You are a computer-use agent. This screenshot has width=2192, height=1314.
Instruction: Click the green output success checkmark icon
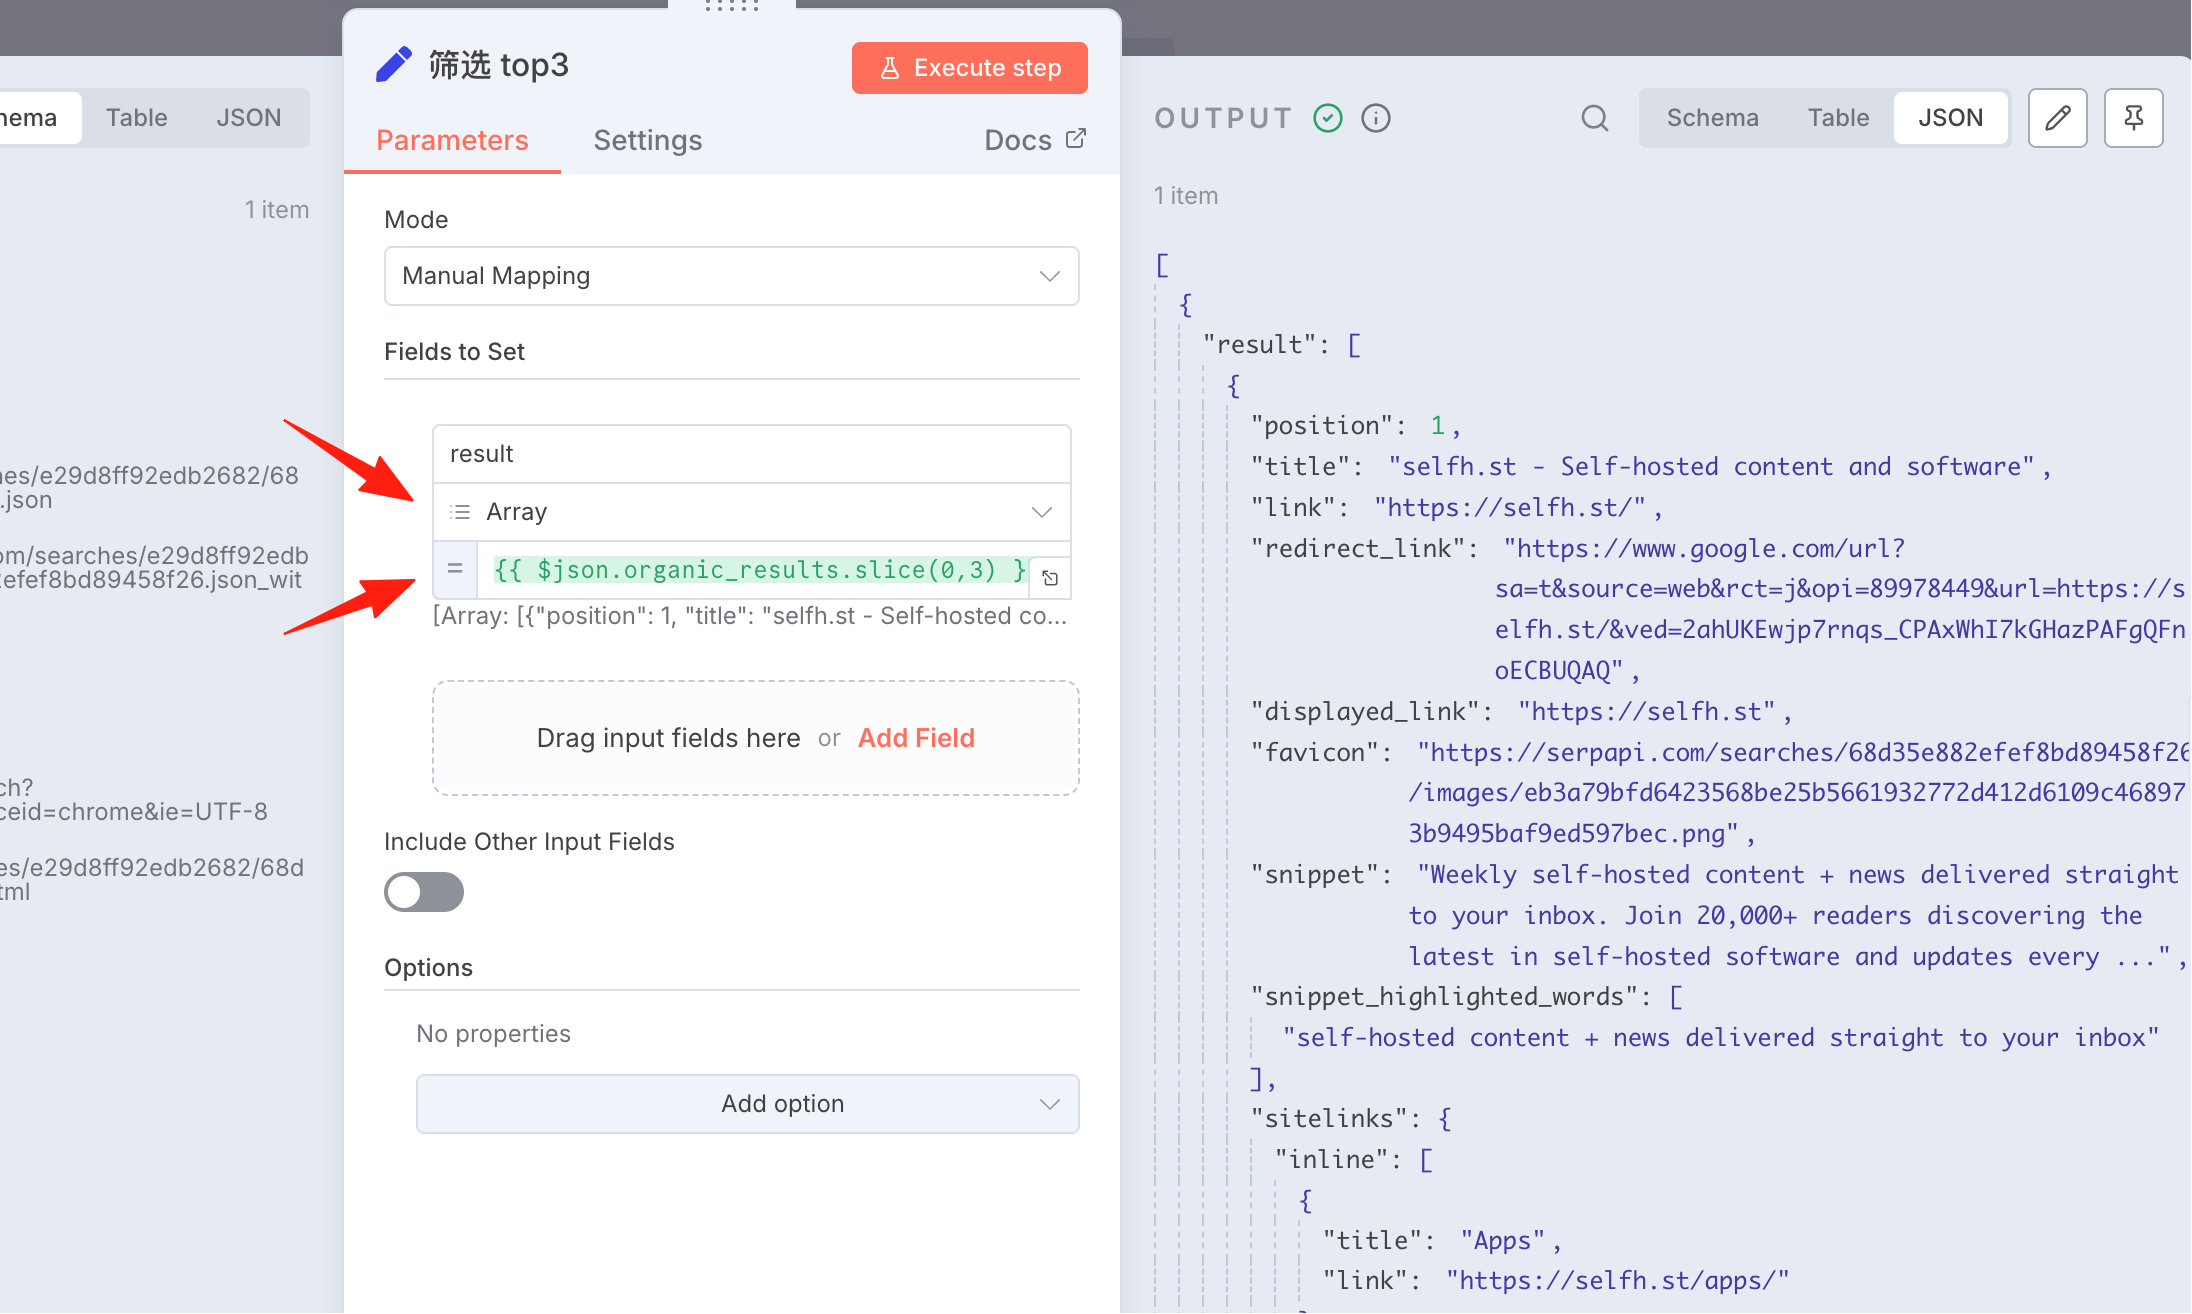1328,118
